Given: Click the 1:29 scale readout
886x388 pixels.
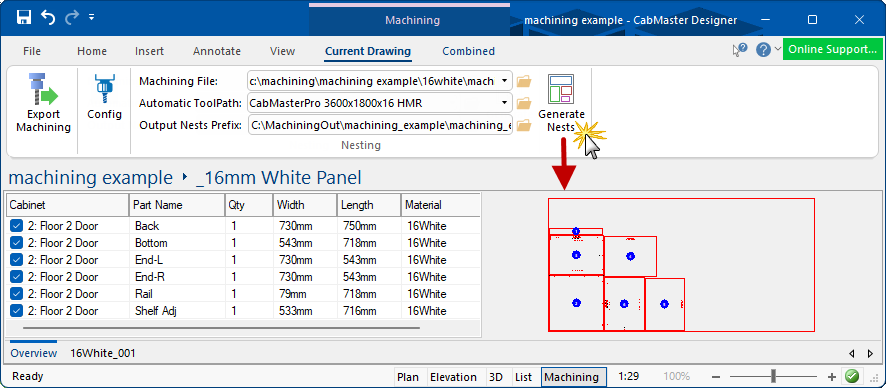Looking at the screenshot, I should pyautogui.click(x=628, y=376).
